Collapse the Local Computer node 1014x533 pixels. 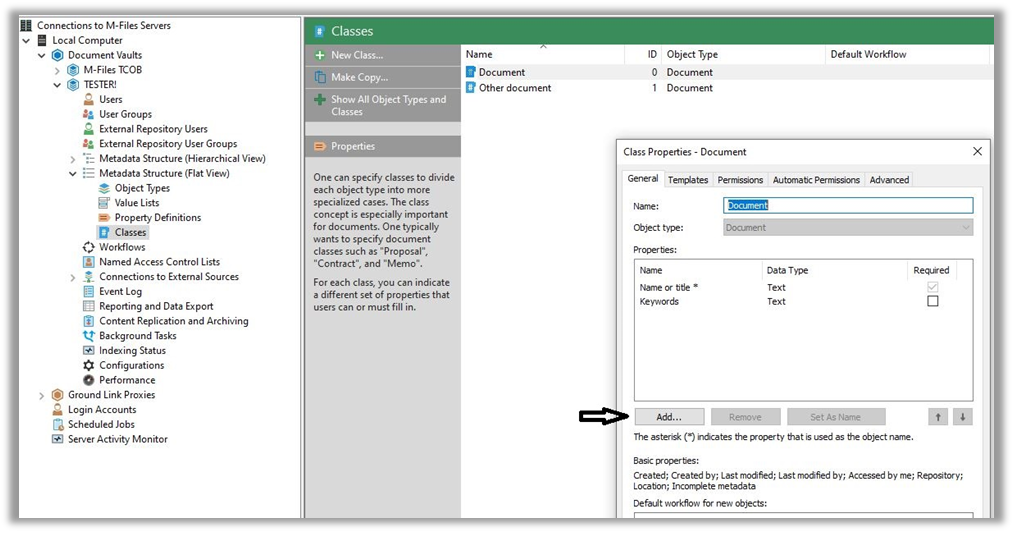[x=26, y=41]
